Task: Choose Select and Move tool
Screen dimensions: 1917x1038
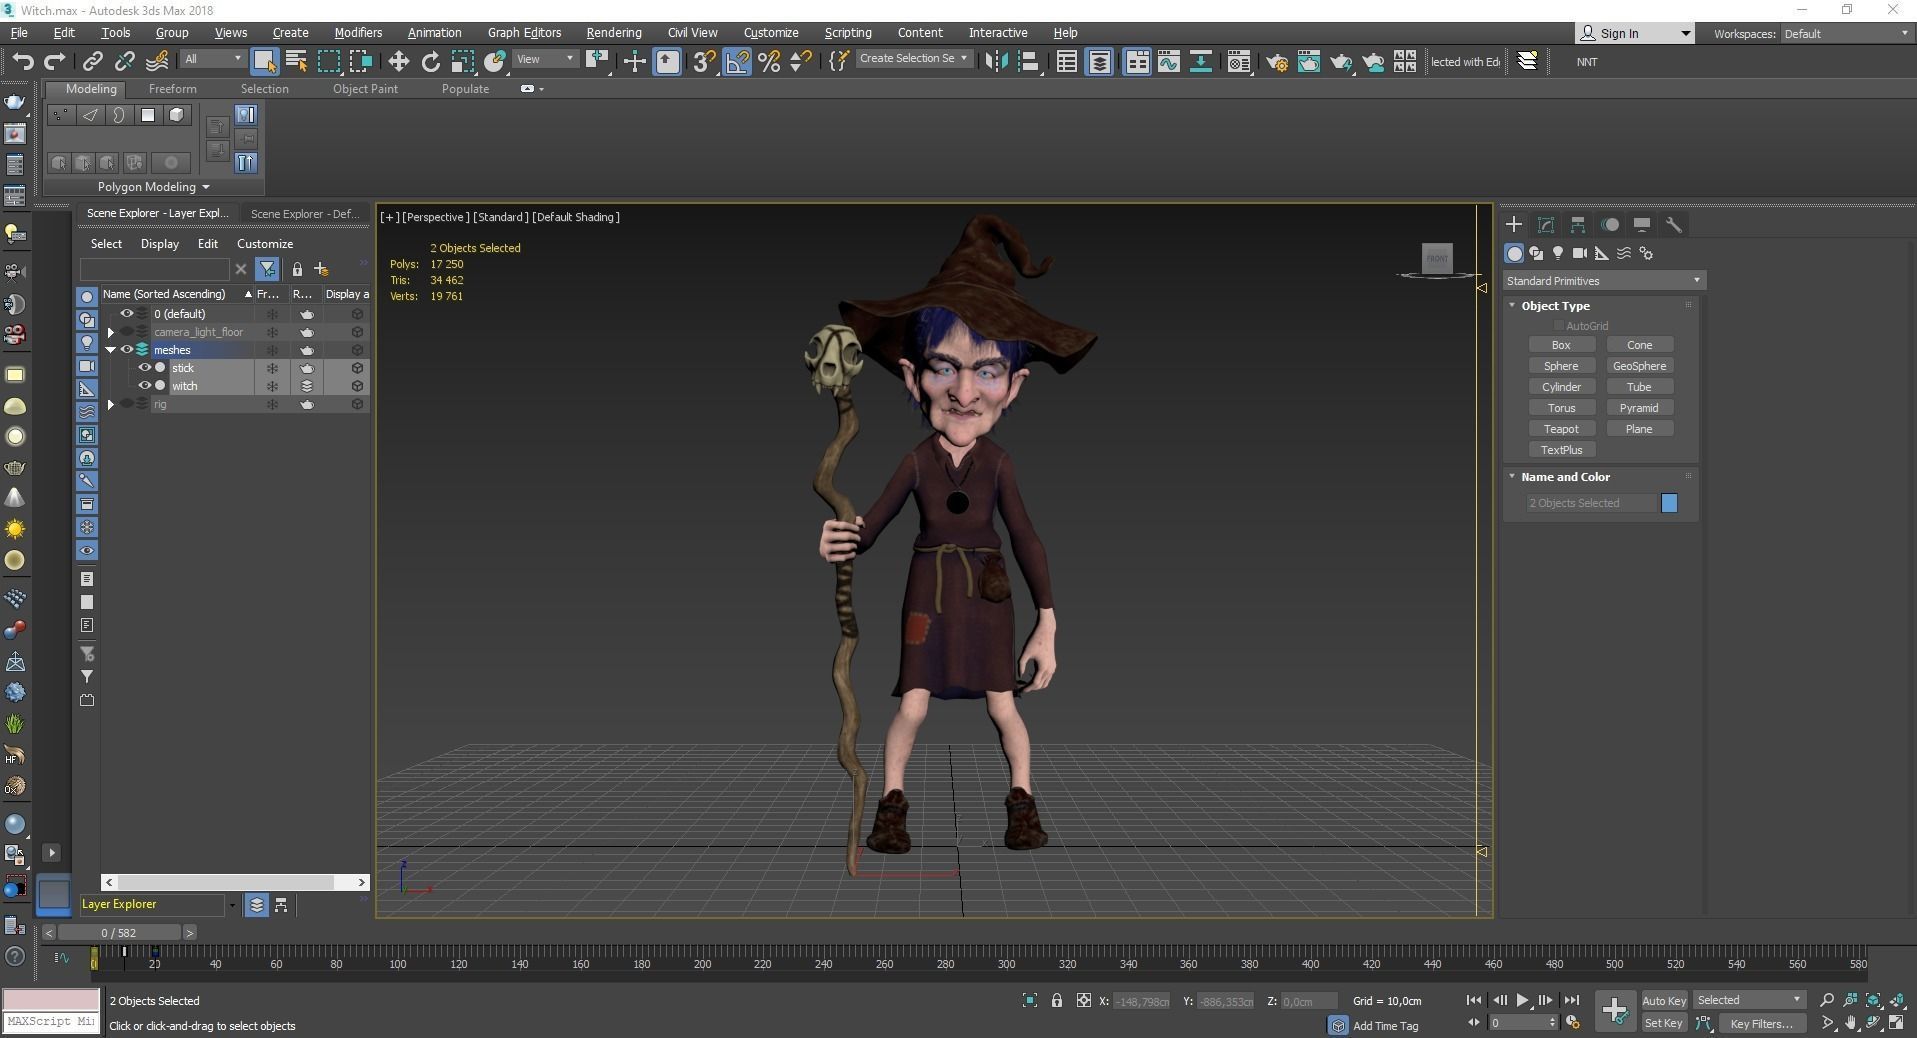Action: point(398,62)
